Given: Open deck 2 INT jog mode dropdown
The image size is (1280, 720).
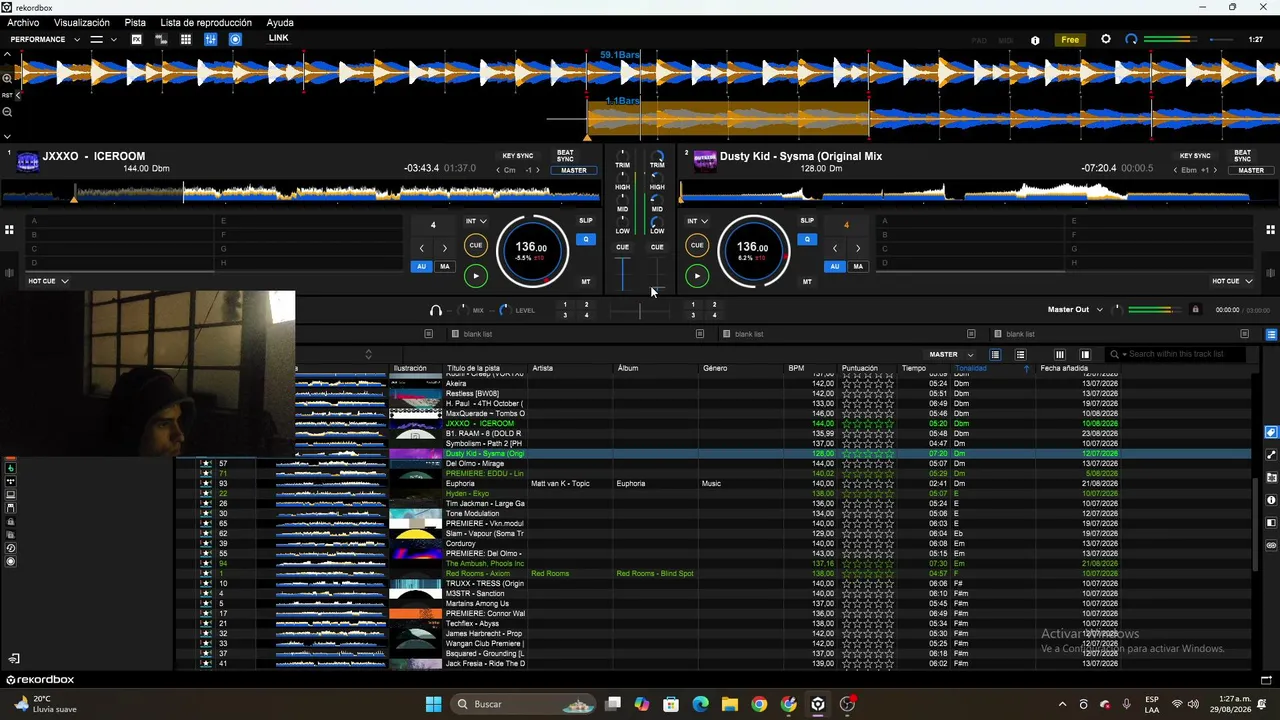Looking at the screenshot, I should pyautogui.click(x=697, y=221).
